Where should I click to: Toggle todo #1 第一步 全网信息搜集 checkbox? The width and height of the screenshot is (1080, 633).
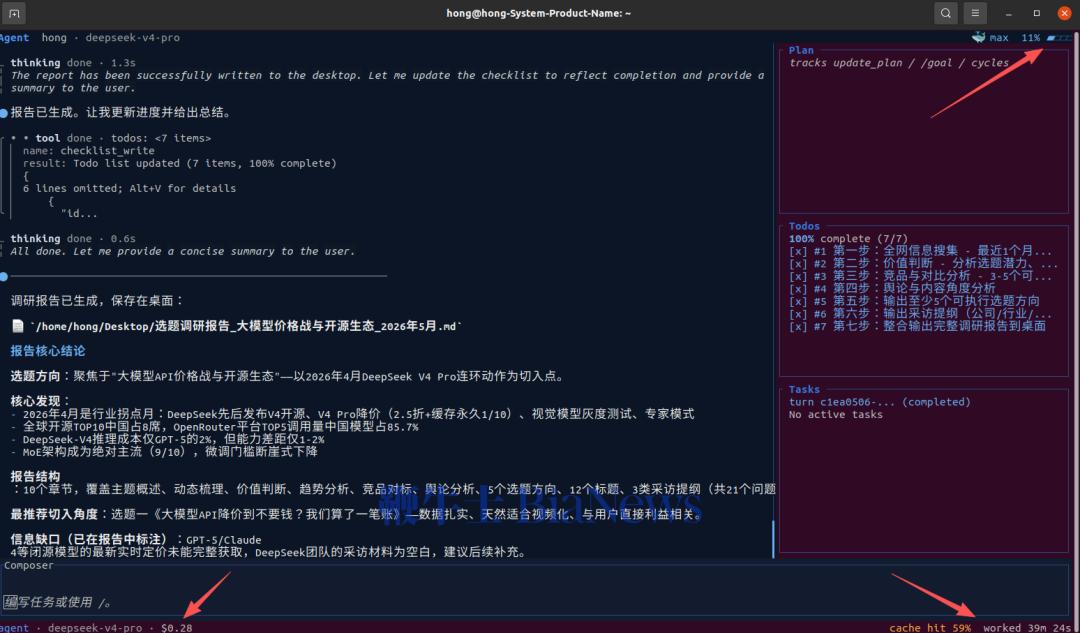click(x=798, y=251)
